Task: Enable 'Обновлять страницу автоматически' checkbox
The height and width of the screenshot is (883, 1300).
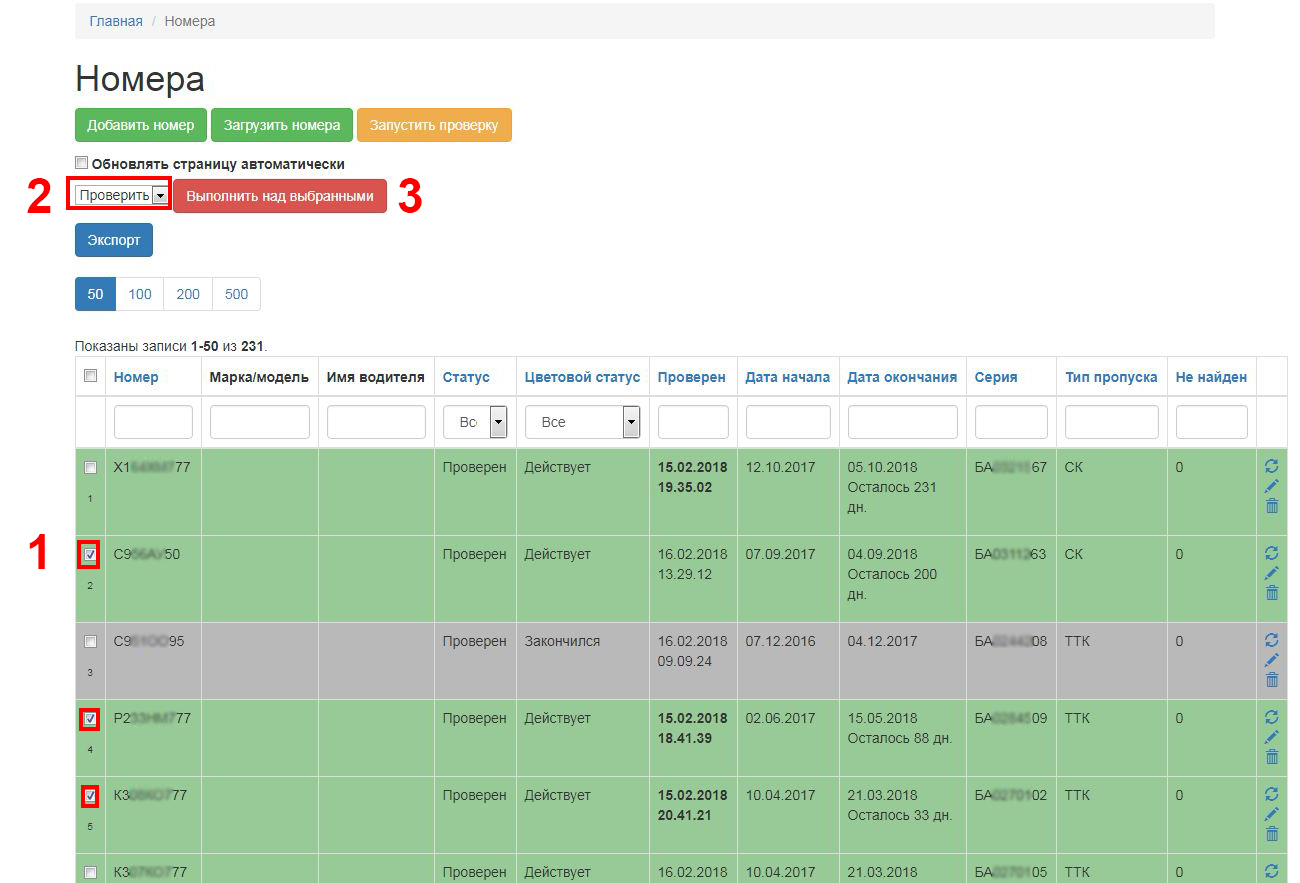Action: [x=82, y=163]
